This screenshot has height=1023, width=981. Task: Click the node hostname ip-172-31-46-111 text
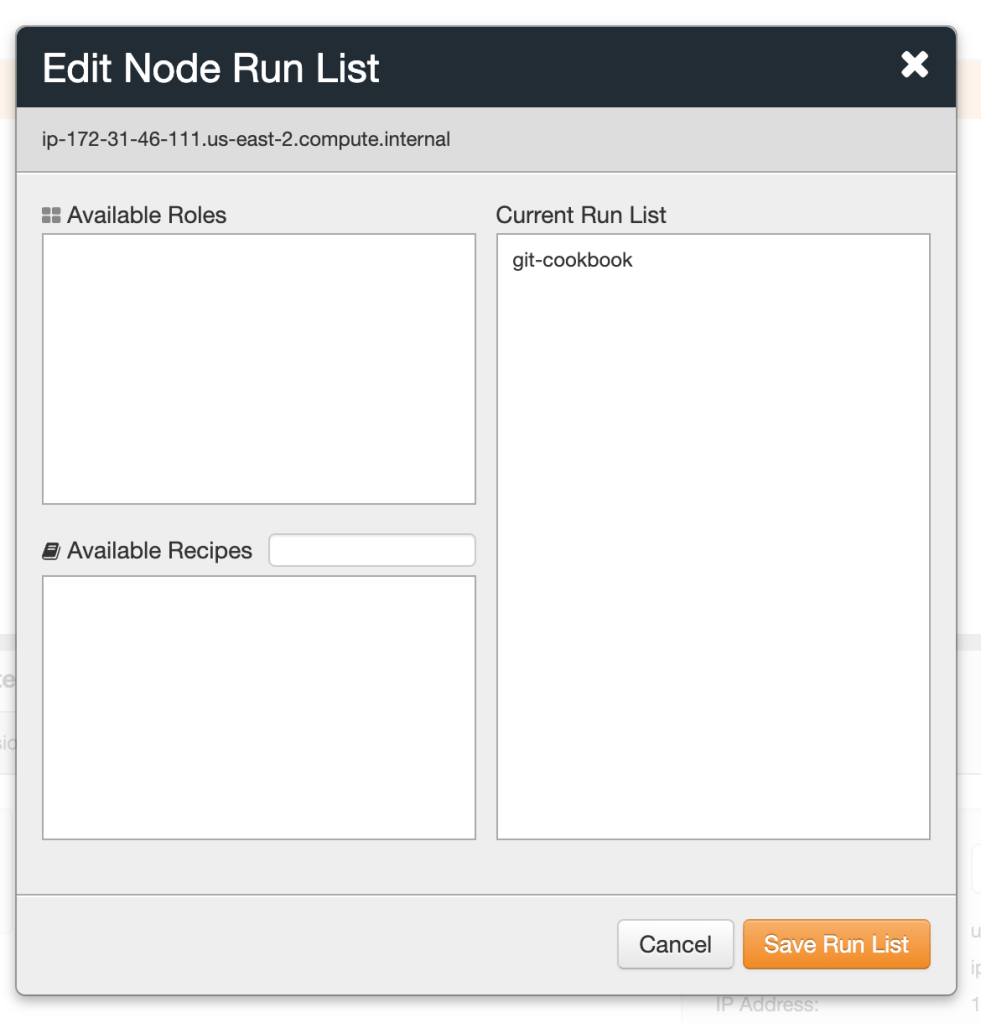246,140
